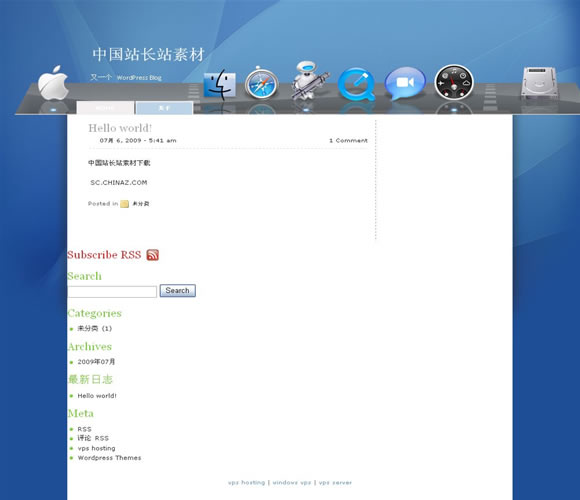Click the iChat video bubble icon

click(405, 83)
